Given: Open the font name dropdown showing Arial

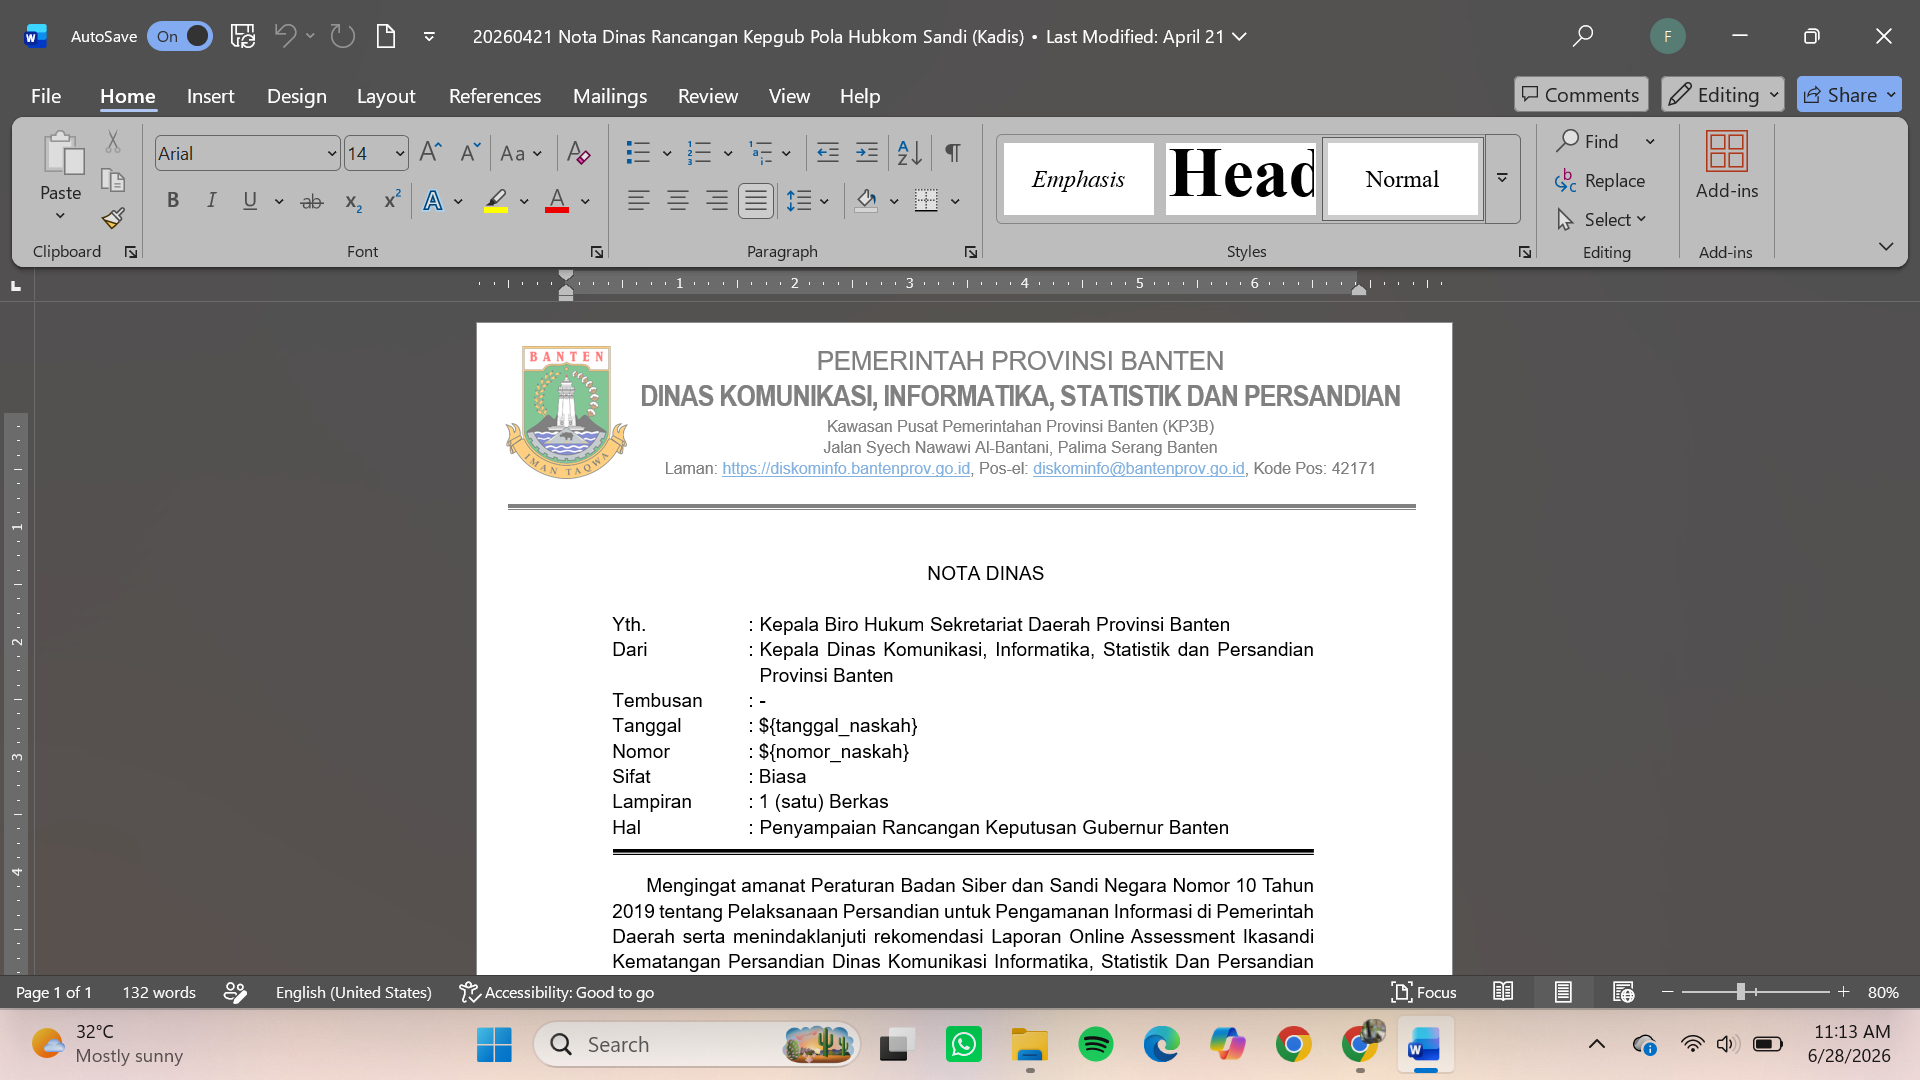Looking at the screenshot, I should (x=247, y=153).
